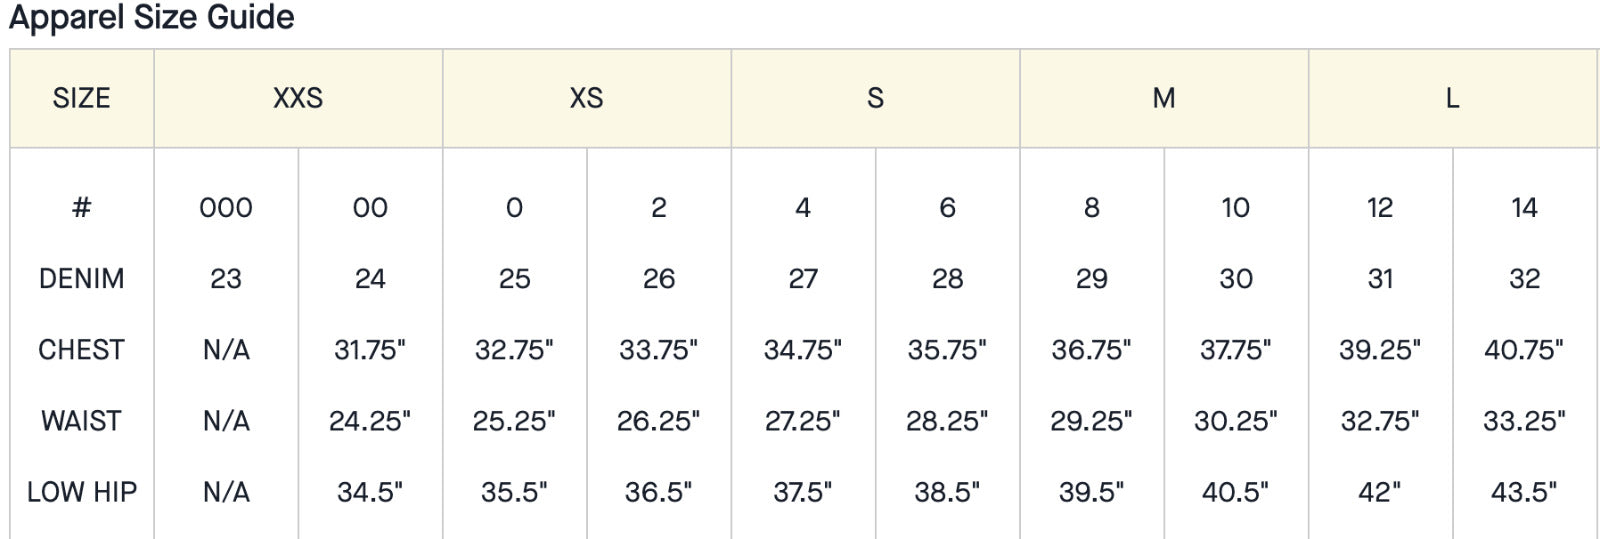The height and width of the screenshot is (539, 1600).
Task: Click the XS size column header
Action: [586, 98]
